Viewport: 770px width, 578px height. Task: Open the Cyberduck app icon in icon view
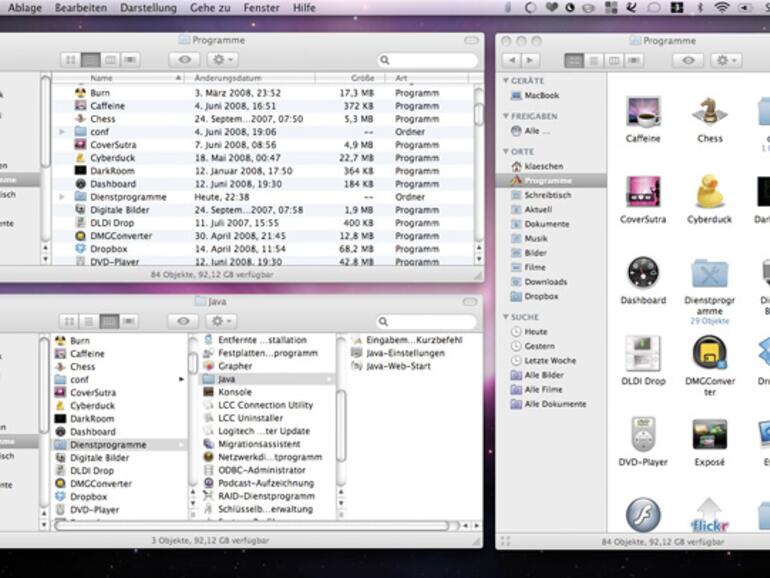click(x=709, y=191)
